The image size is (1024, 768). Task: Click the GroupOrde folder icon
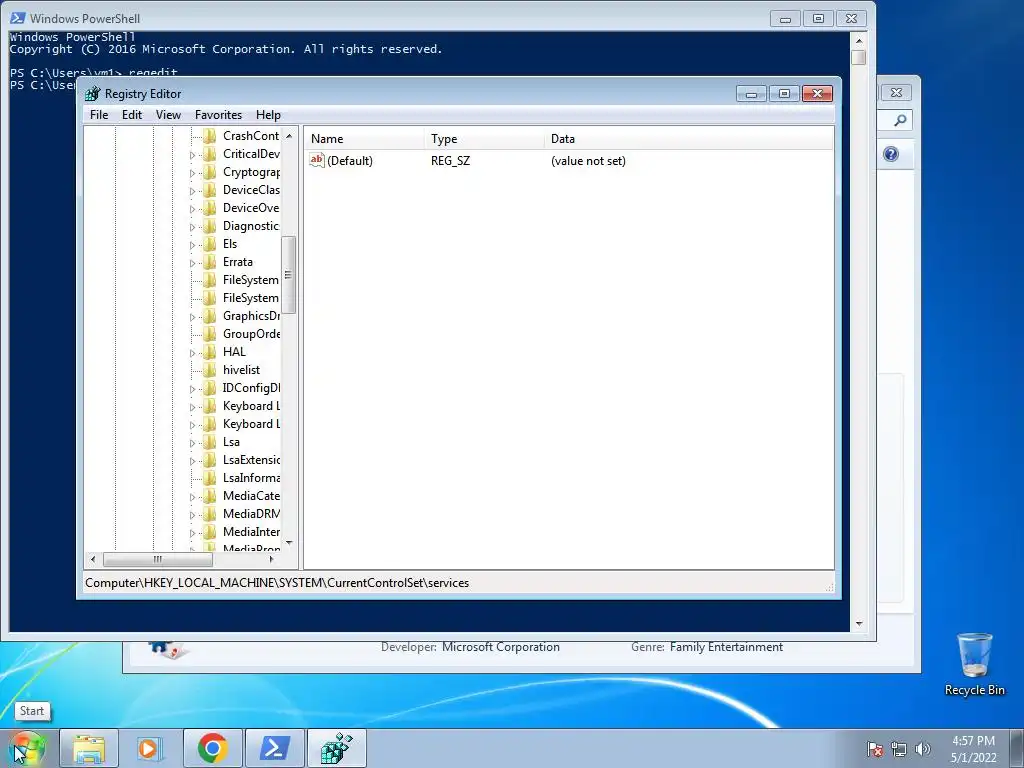point(210,334)
